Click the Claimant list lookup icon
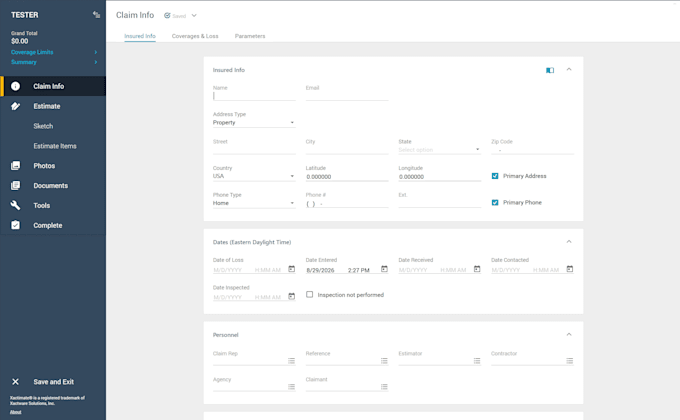Screen dimensions: 680x420 384,387
